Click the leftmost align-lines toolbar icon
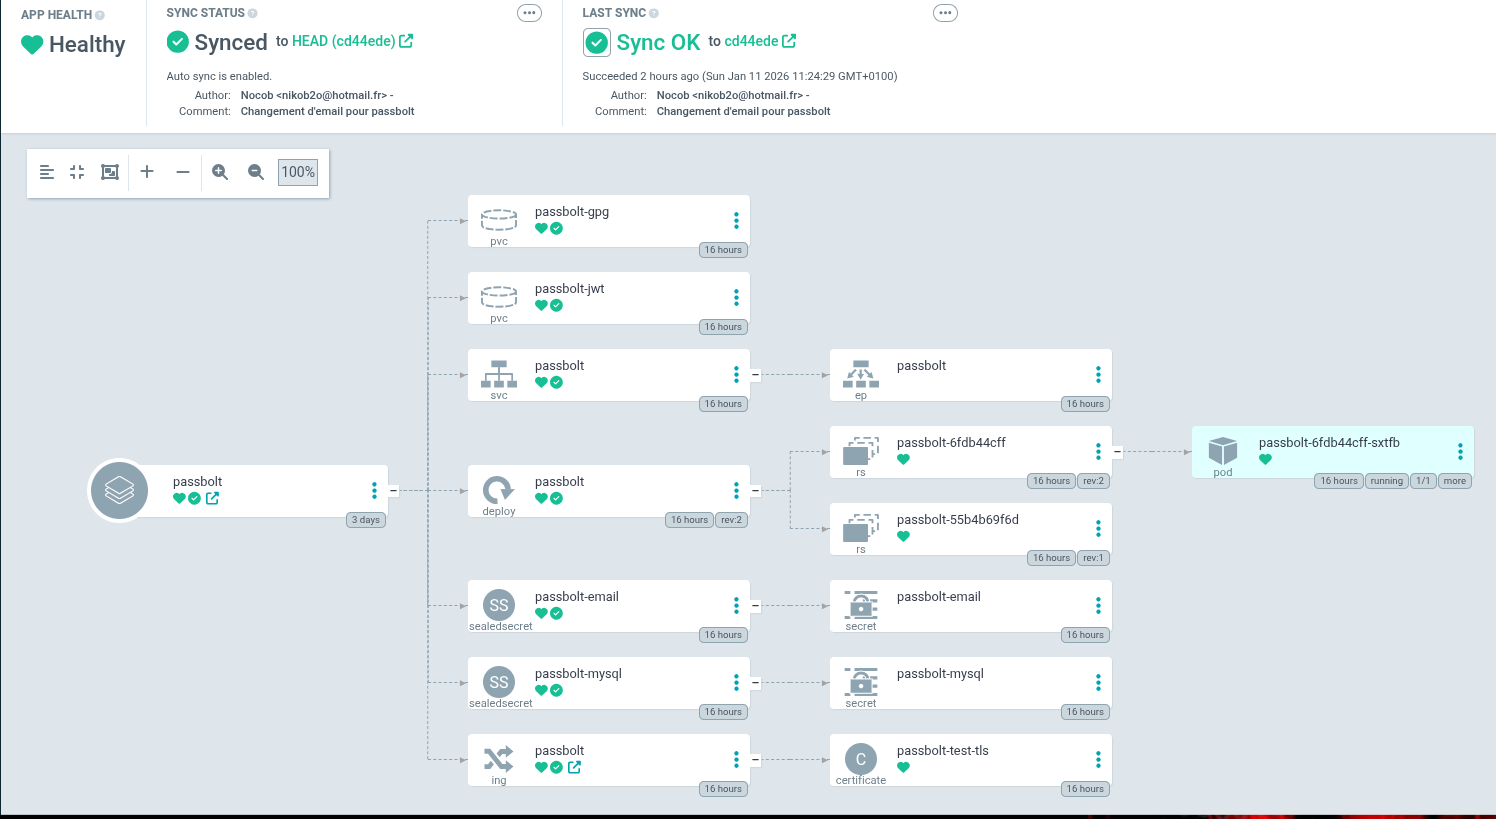 point(47,172)
